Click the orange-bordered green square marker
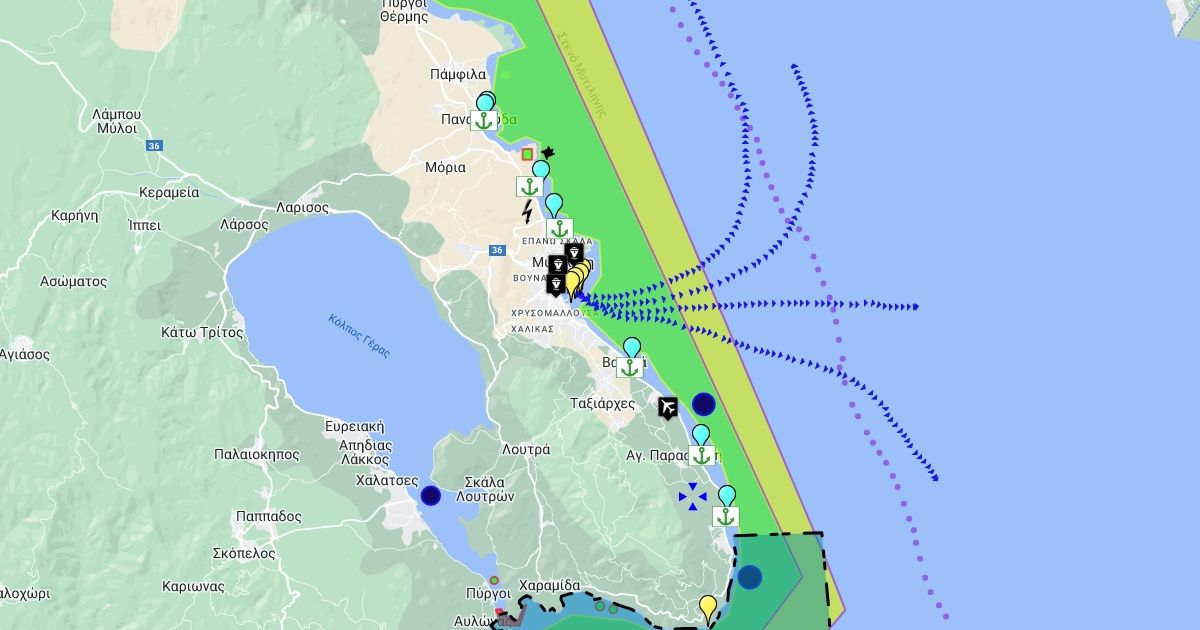The image size is (1200, 630). (527, 155)
